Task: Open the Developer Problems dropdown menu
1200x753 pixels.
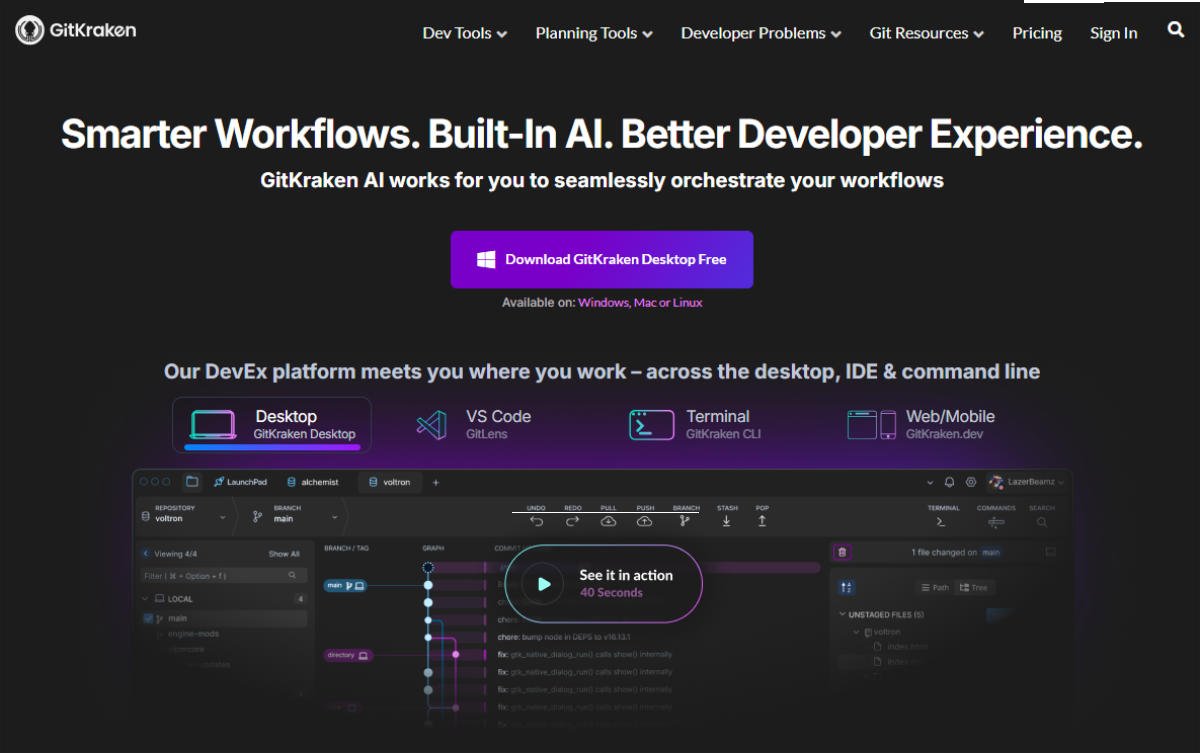Action: pyautogui.click(x=761, y=33)
